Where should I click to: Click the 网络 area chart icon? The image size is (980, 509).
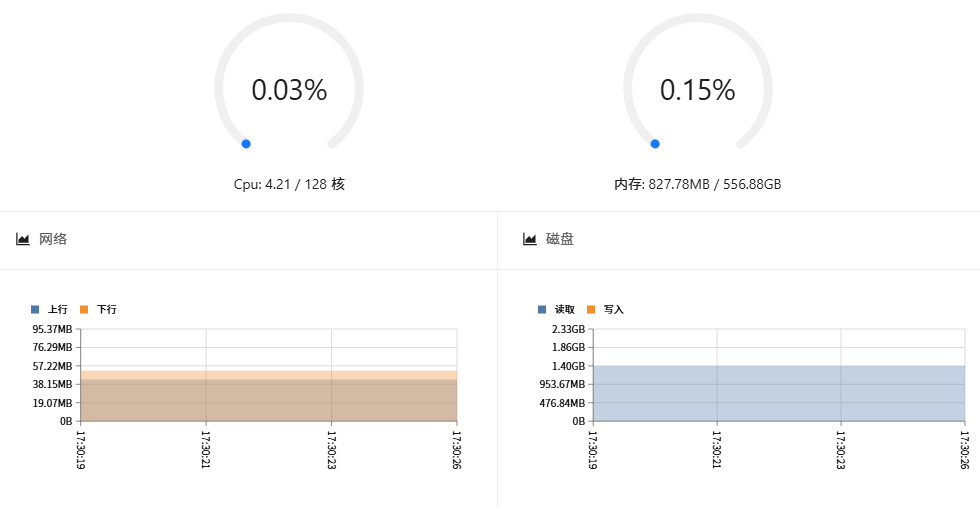pos(22,239)
